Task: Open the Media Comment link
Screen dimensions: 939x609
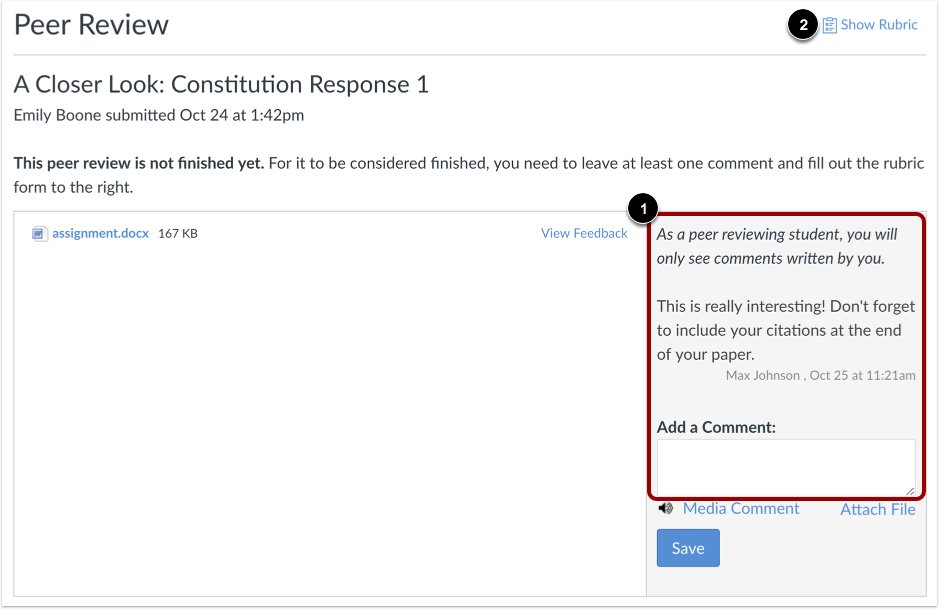Action: pyautogui.click(x=741, y=508)
